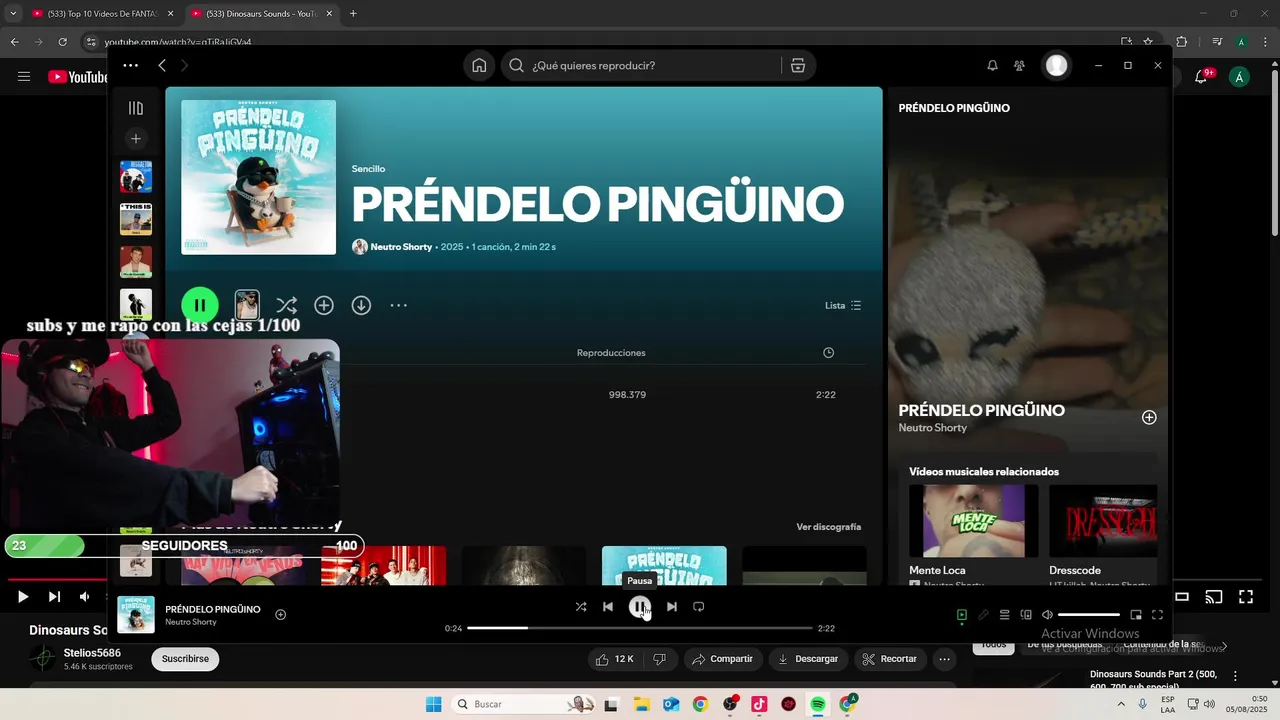Open the Lista view dropdown
This screenshot has height=720, width=1280.
tap(843, 305)
